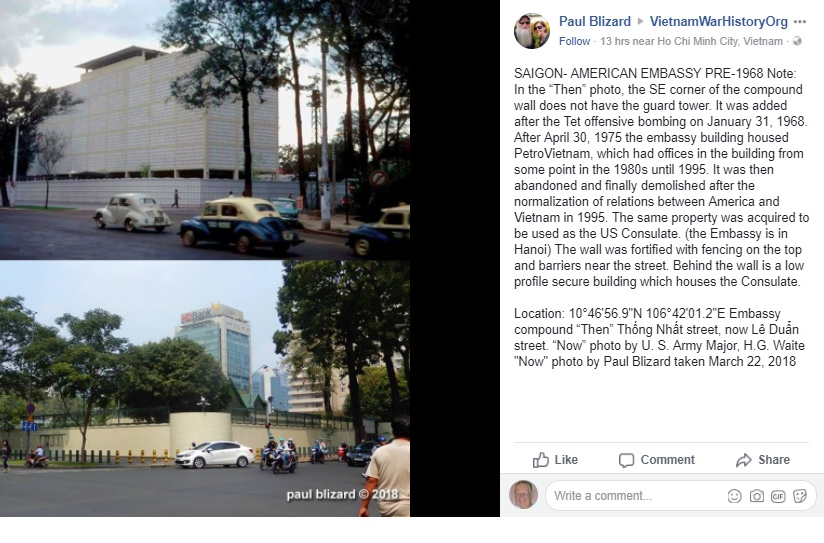Open the three-dot post options menu
The width and height of the screenshot is (824, 543).
(x=800, y=22)
